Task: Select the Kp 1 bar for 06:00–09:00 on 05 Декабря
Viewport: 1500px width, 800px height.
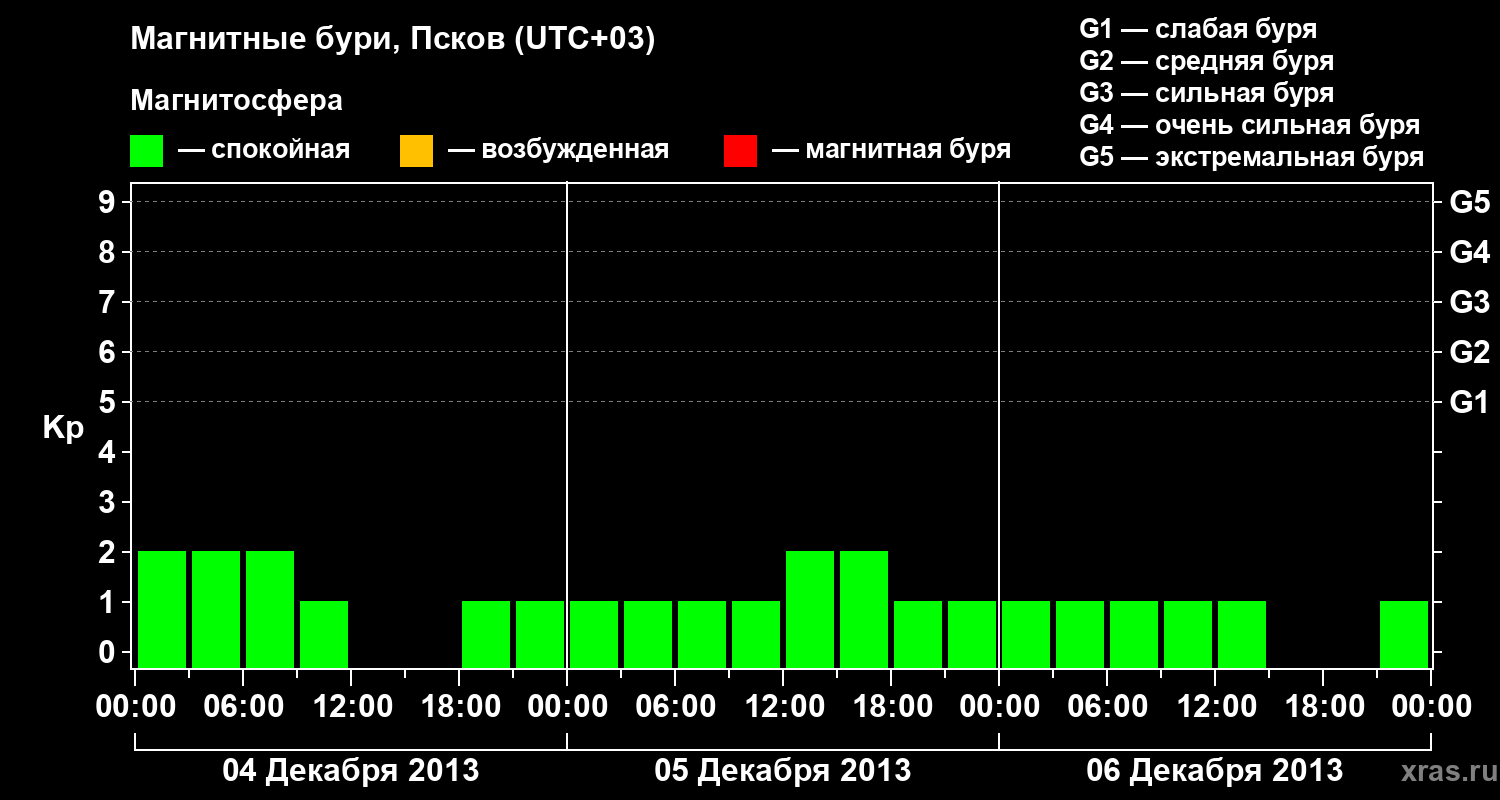Action: [x=702, y=634]
